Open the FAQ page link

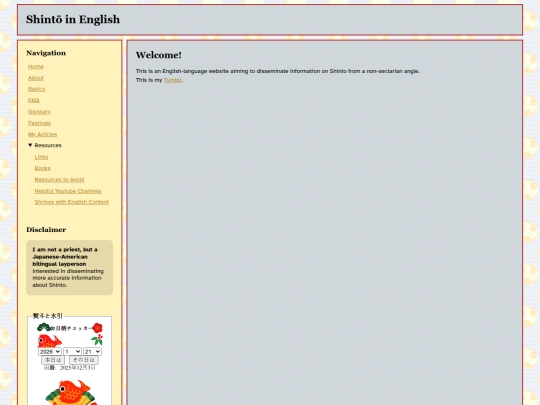point(33,100)
